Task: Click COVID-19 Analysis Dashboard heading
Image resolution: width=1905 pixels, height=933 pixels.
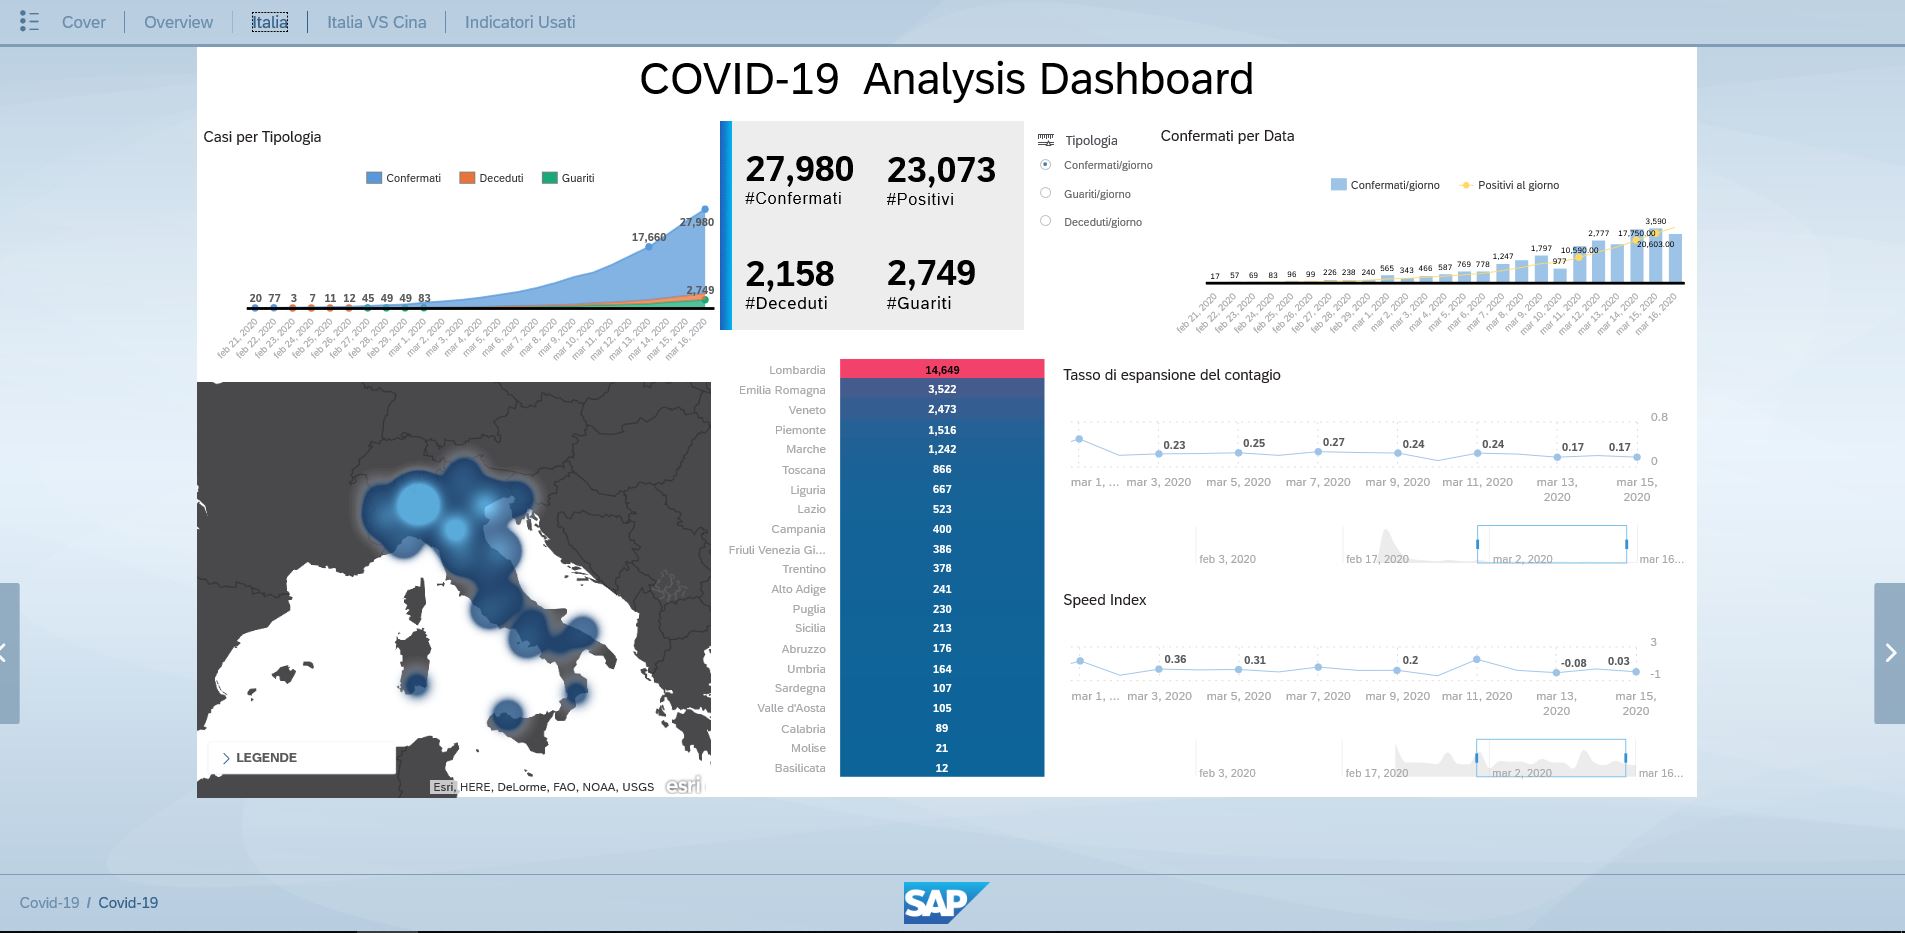Action: click(x=946, y=79)
